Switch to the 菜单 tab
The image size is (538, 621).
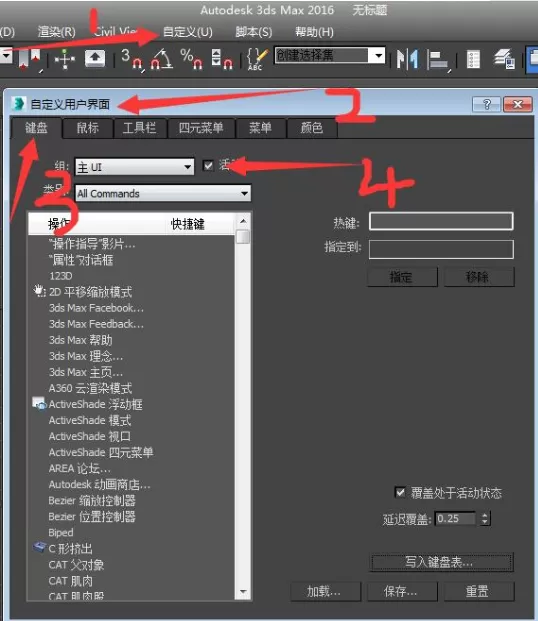(260, 128)
